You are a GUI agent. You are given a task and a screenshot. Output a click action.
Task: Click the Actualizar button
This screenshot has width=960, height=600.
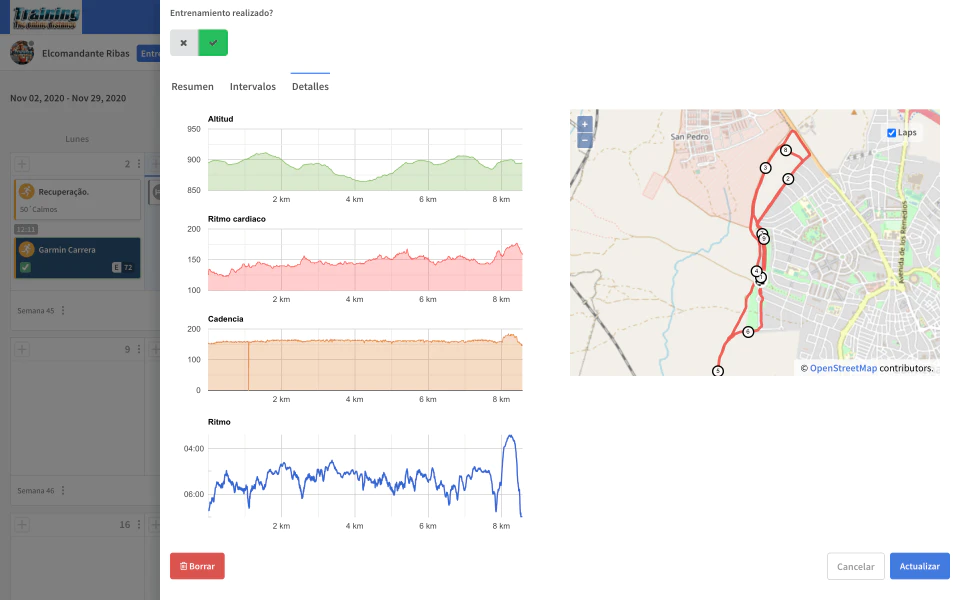[920, 566]
